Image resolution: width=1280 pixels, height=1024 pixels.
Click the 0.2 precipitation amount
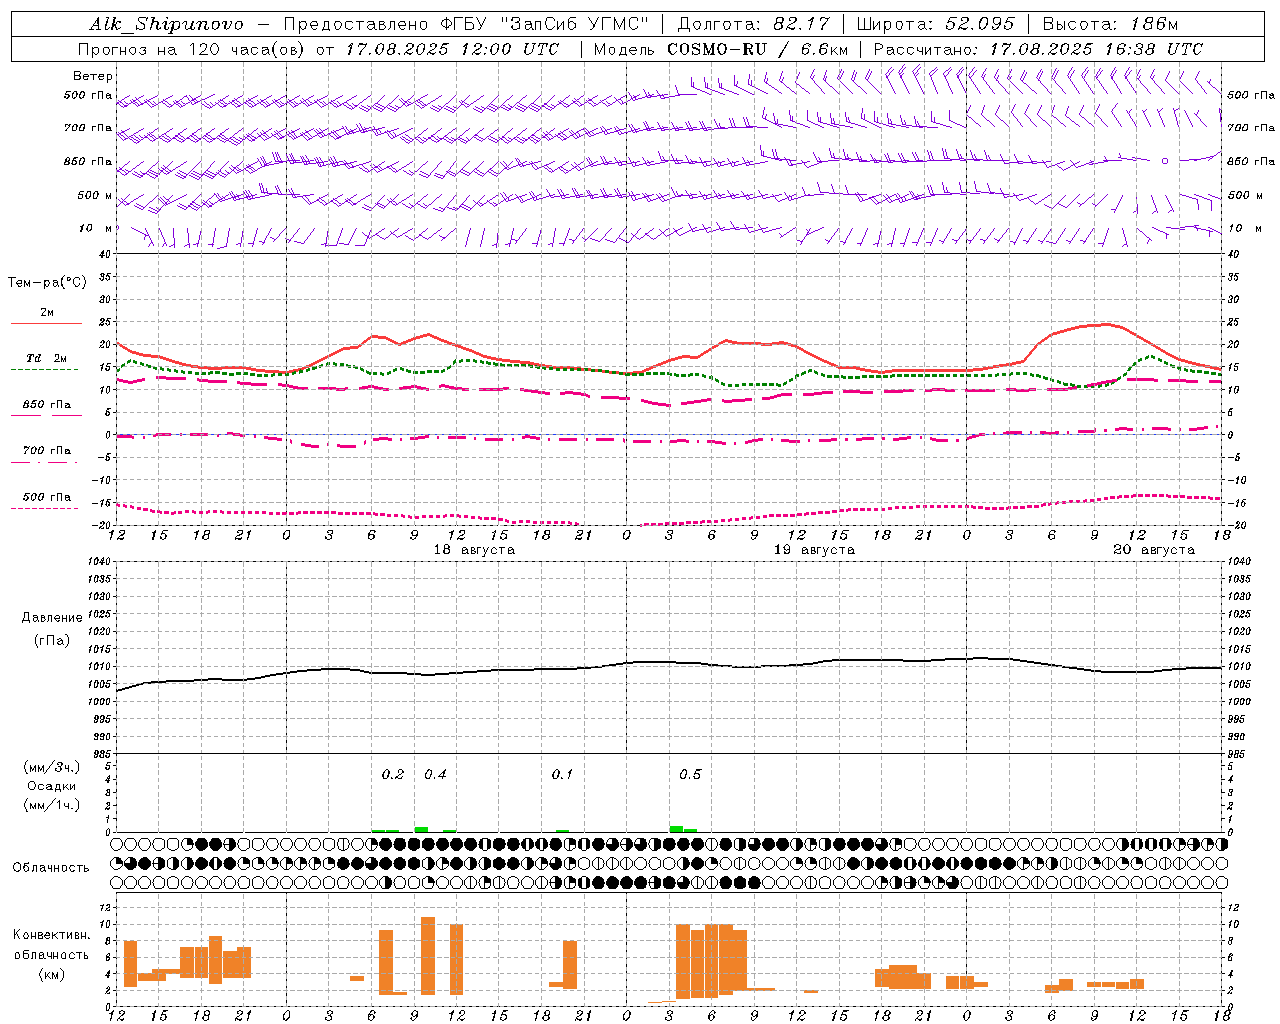393,775
